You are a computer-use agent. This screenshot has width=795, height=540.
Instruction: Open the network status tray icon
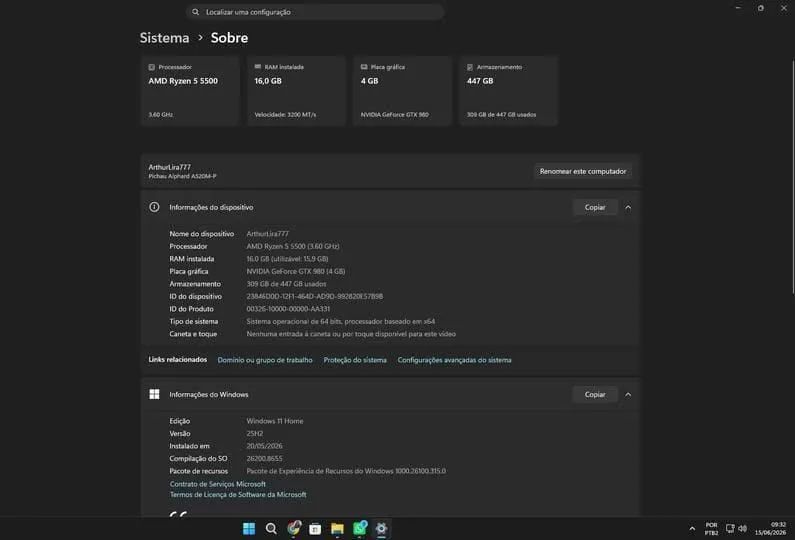730,528
